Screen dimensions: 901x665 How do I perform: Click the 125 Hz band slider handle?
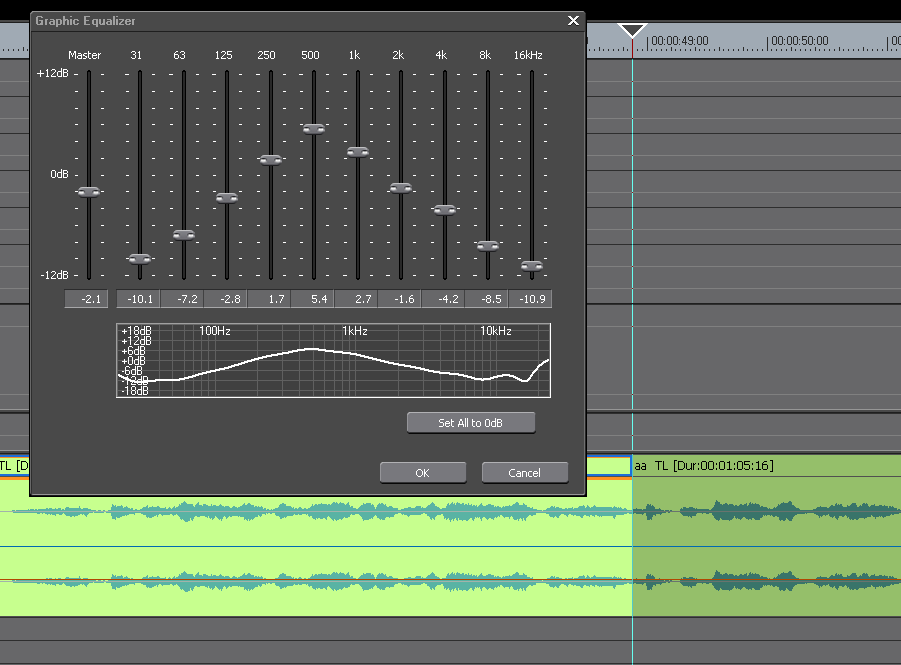tap(227, 198)
